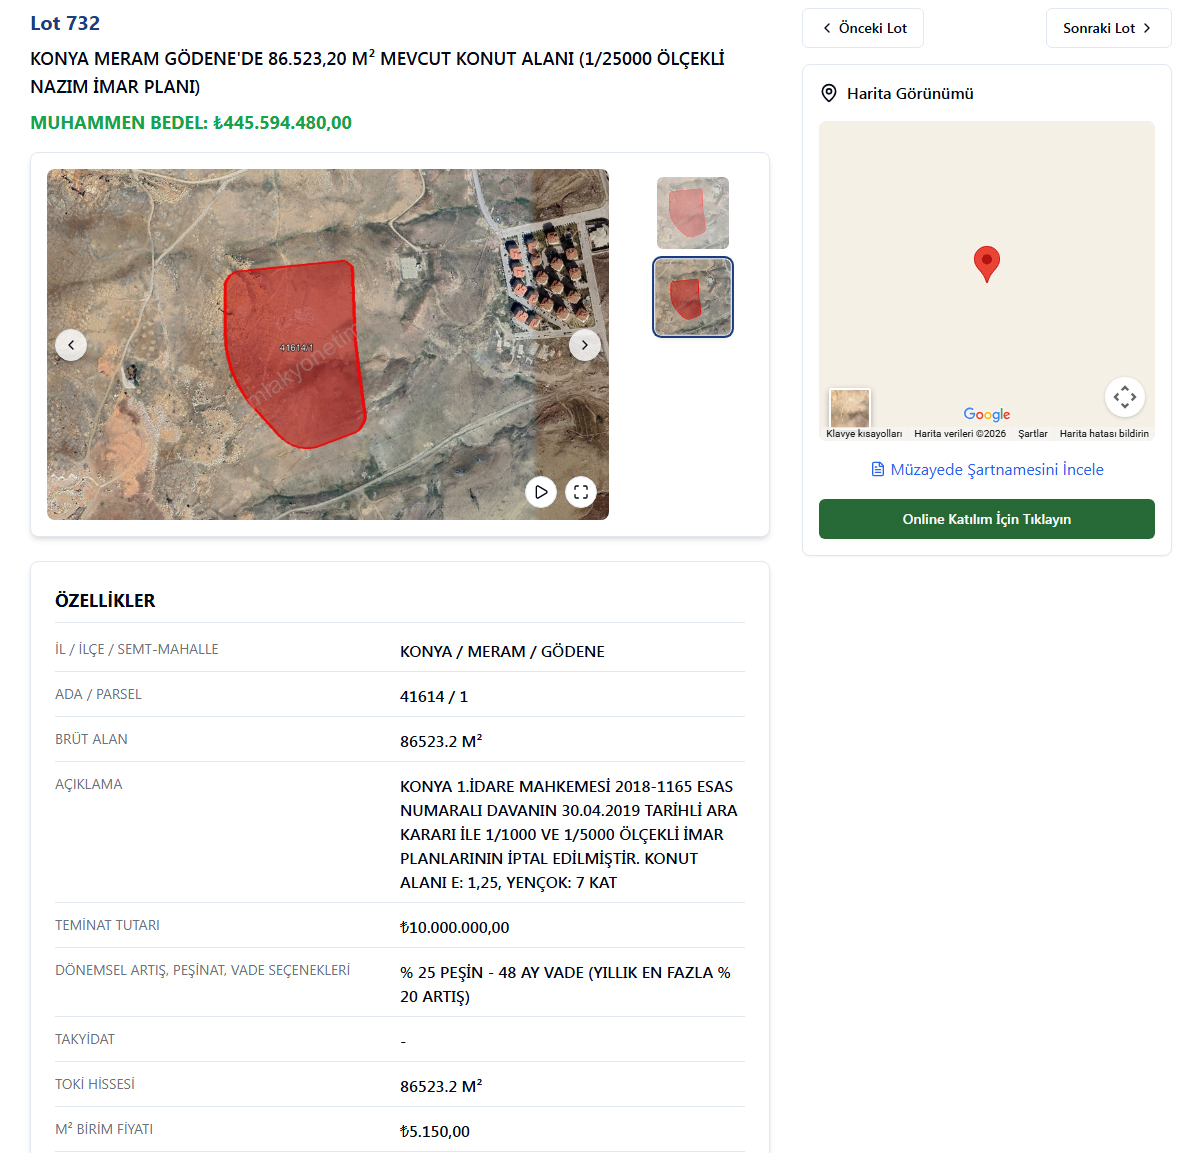Go to previous image with left carousel arrow

71,345
